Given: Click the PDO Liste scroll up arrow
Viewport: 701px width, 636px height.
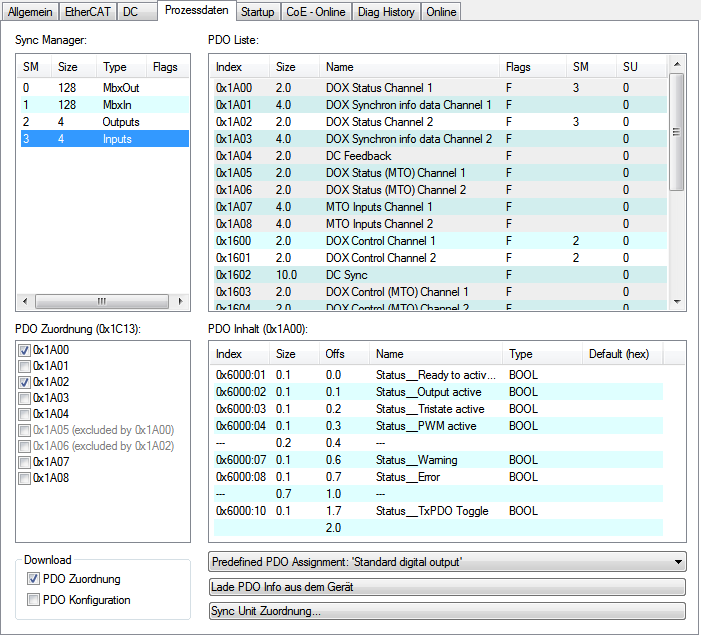Looking at the screenshot, I should 677,64.
